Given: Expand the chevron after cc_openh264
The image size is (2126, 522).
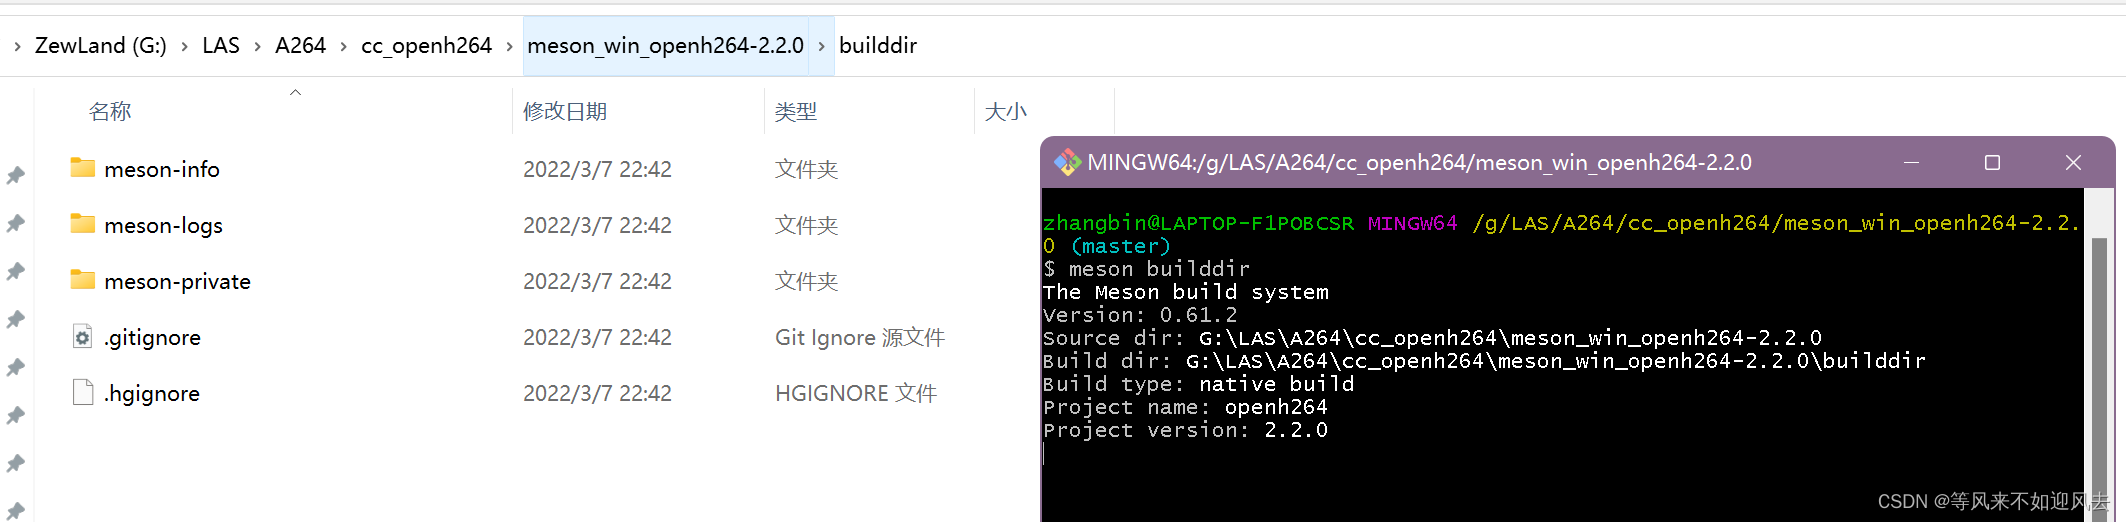Looking at the screenshot, I should click(x=509, y=46).
